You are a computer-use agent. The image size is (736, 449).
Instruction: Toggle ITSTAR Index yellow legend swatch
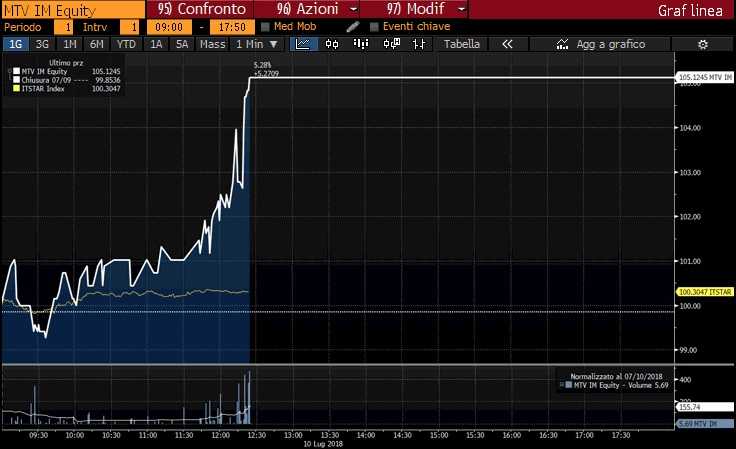[16, 89]
